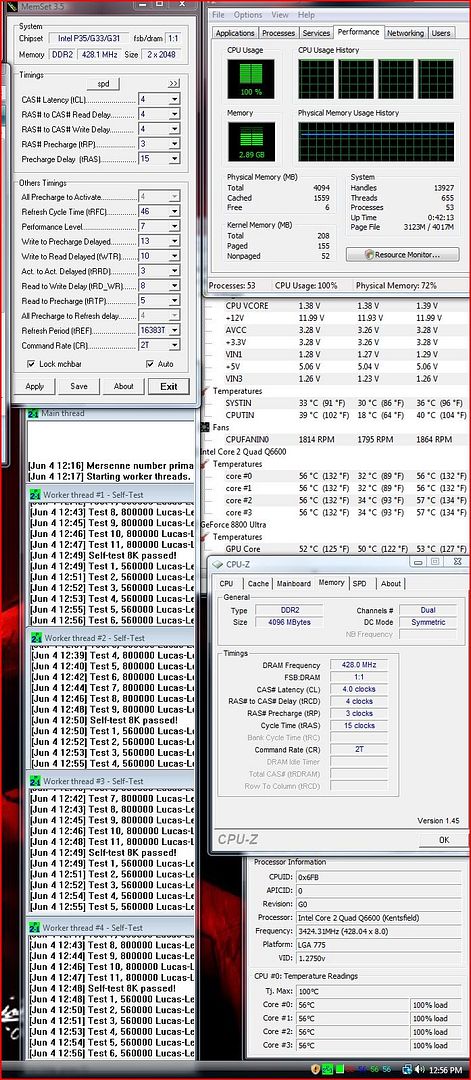Open the RAS# to CAS# Write Delay dropdown
Image resolution: width=471 pixels, height=1080 pixels.
tap(174, 129)
